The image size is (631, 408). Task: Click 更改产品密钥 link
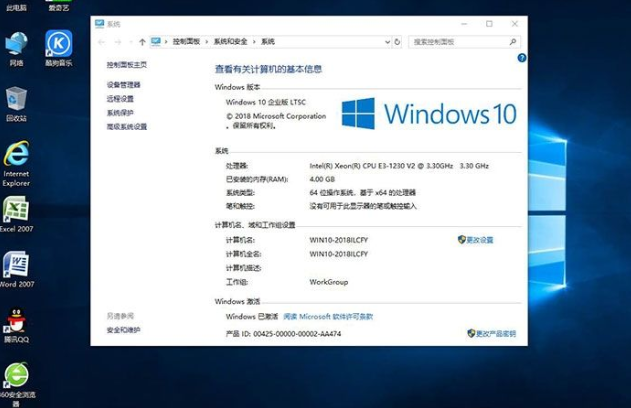491,333
